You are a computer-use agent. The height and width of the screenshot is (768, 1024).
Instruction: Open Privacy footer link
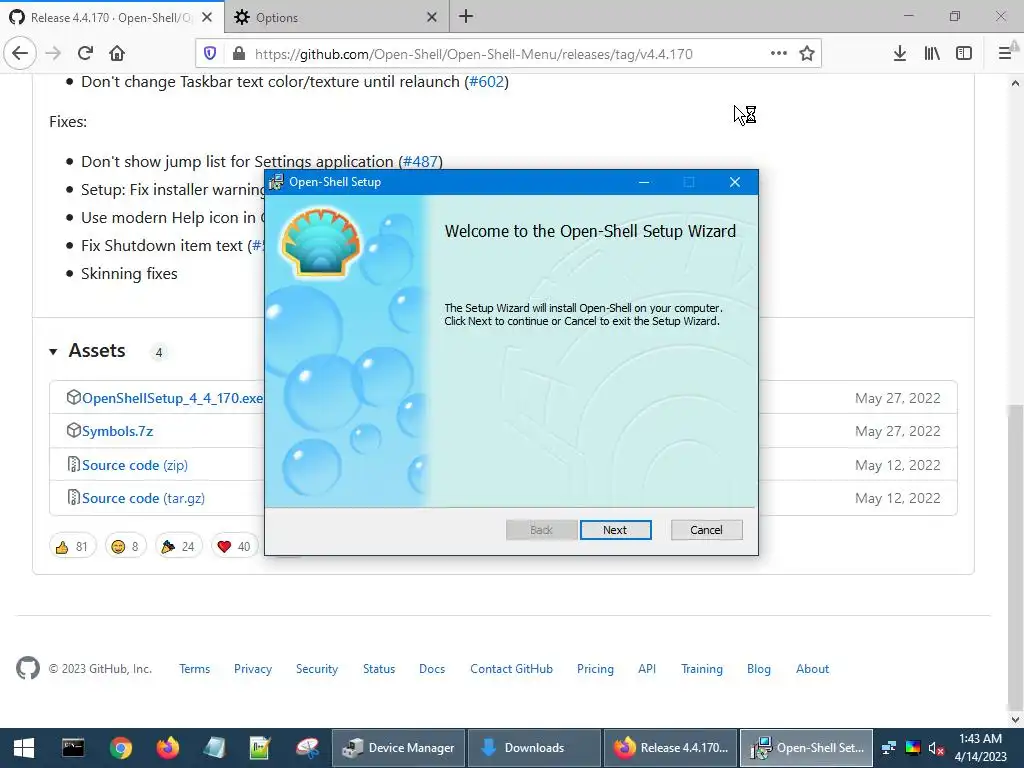[x=253, y=669]
